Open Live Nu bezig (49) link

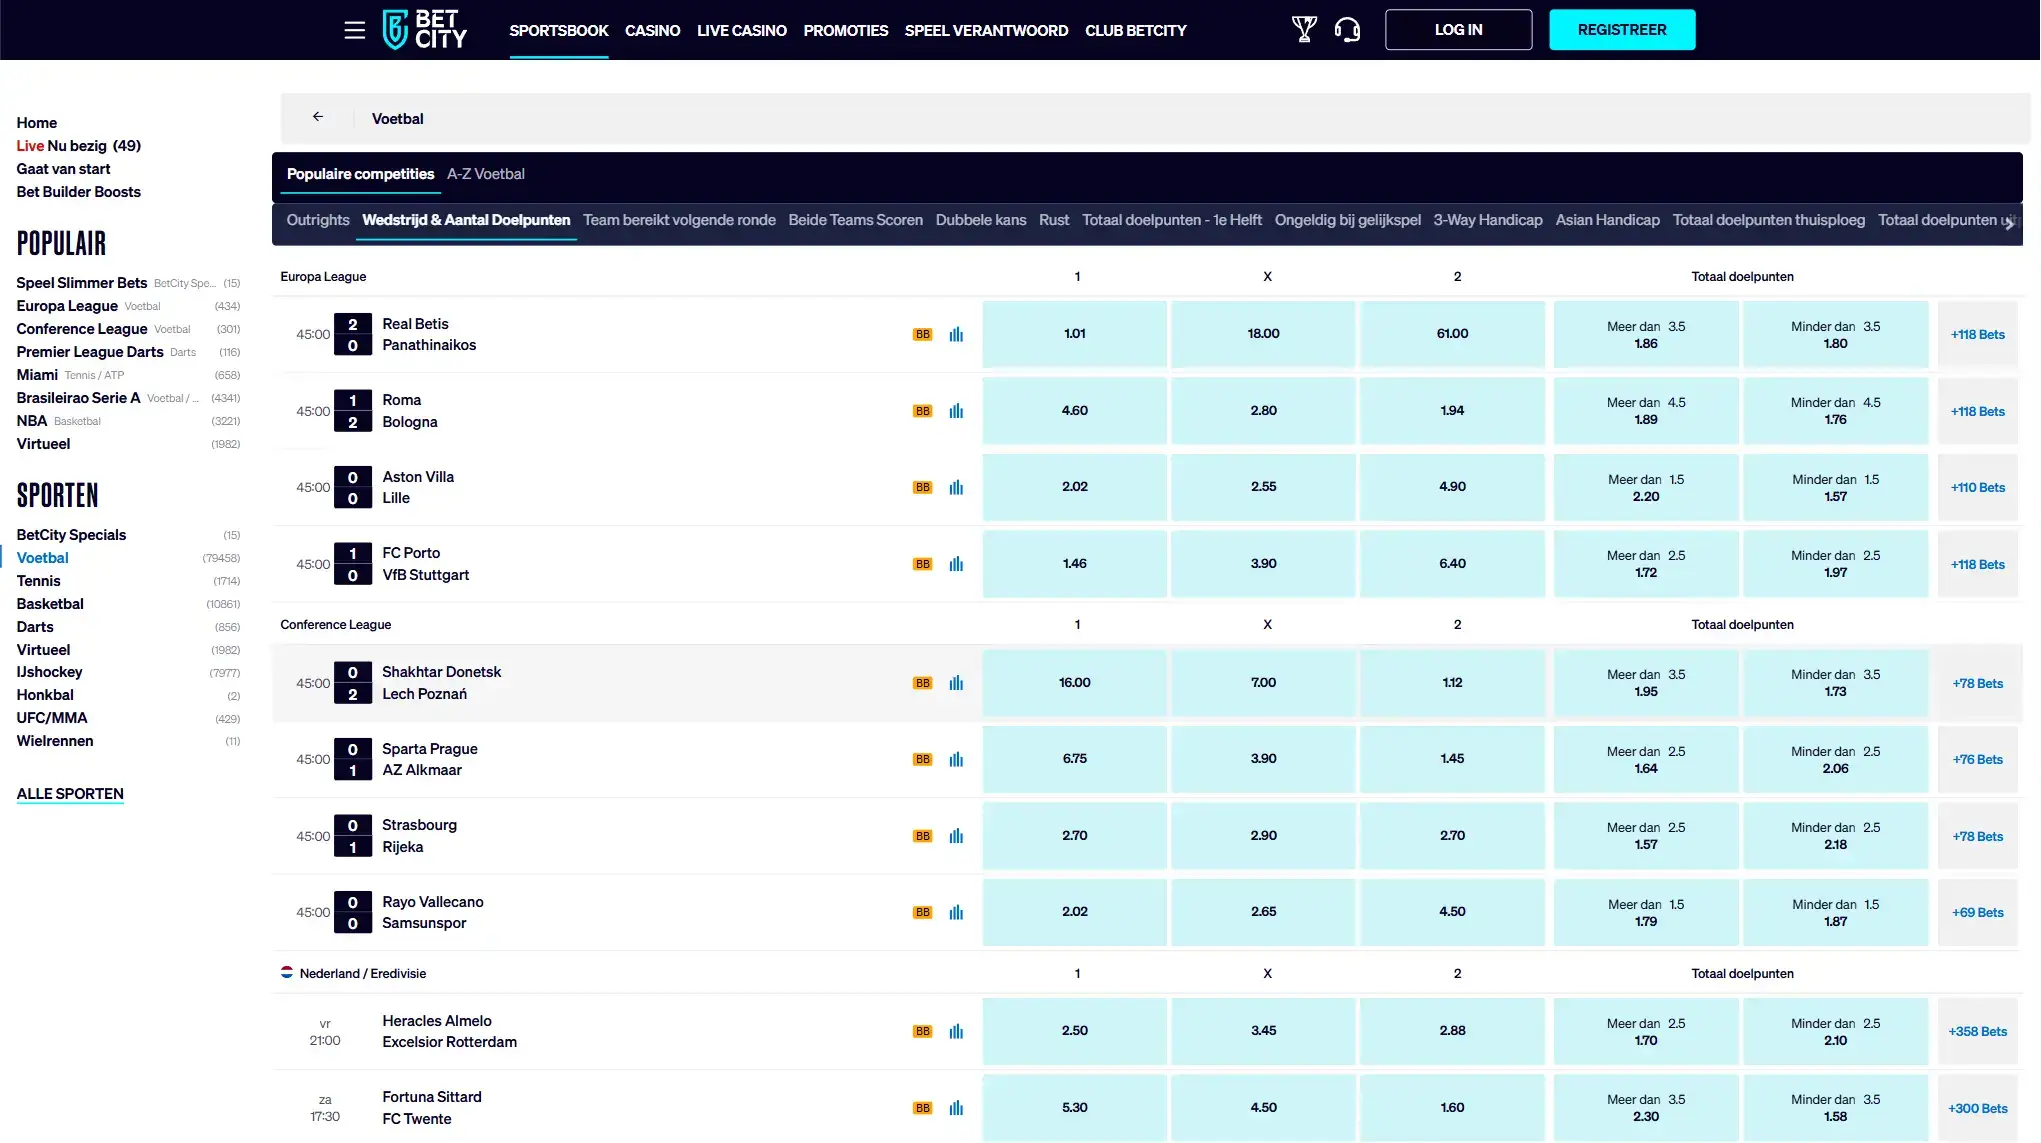tap(78, 146)
